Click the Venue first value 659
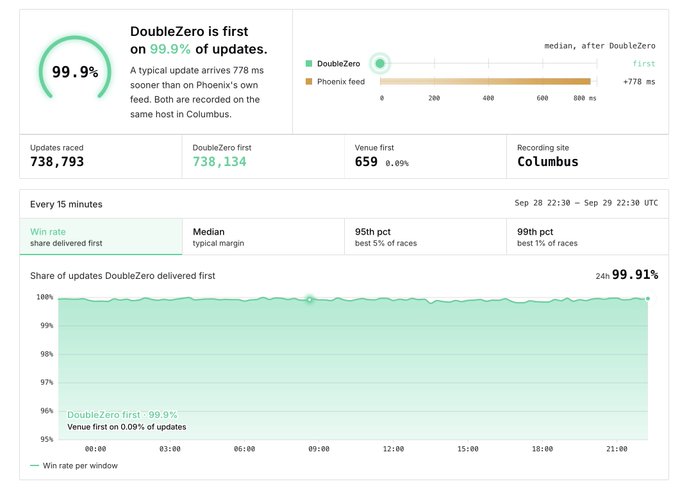 tap(366, 162)
